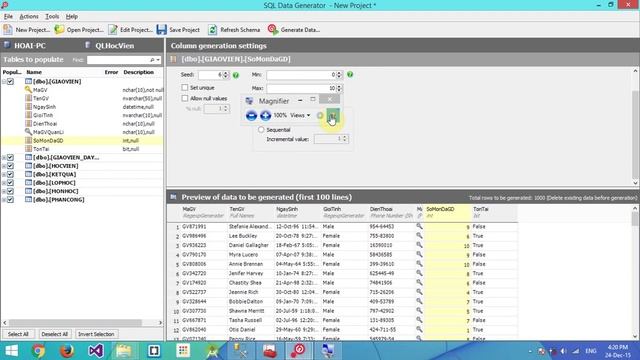Screen dimensions: 640x360
Task: Zoom in with Magnifier plus button
Action: (x=265, y=116)
